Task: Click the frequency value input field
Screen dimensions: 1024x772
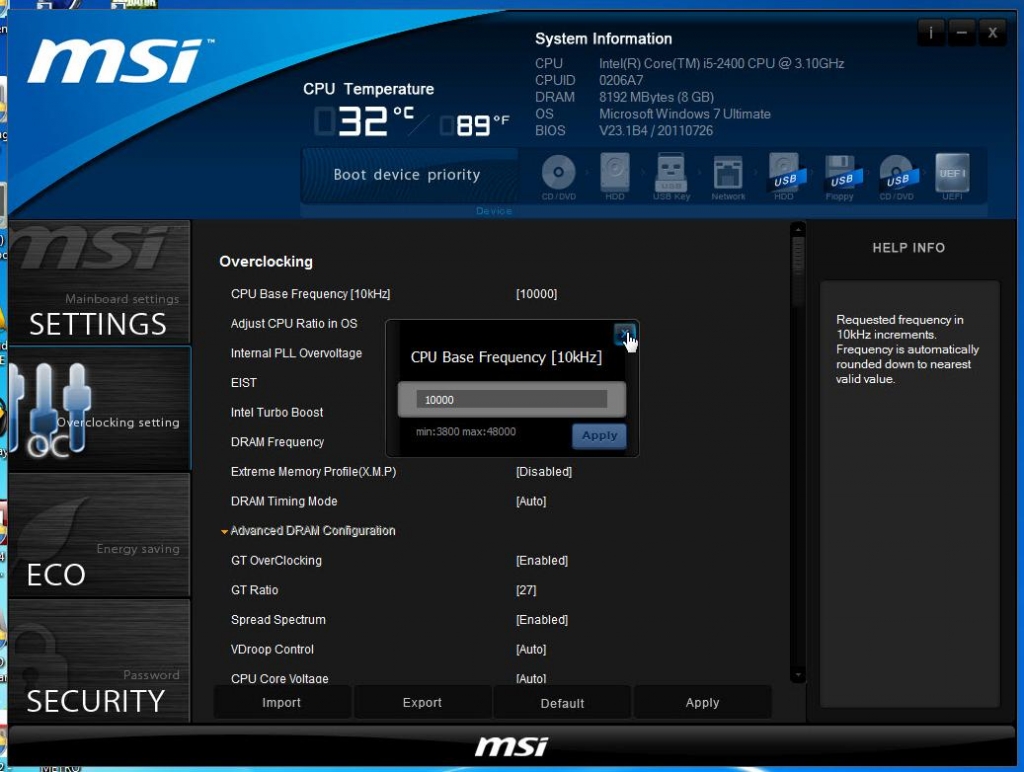Action: 511,399
